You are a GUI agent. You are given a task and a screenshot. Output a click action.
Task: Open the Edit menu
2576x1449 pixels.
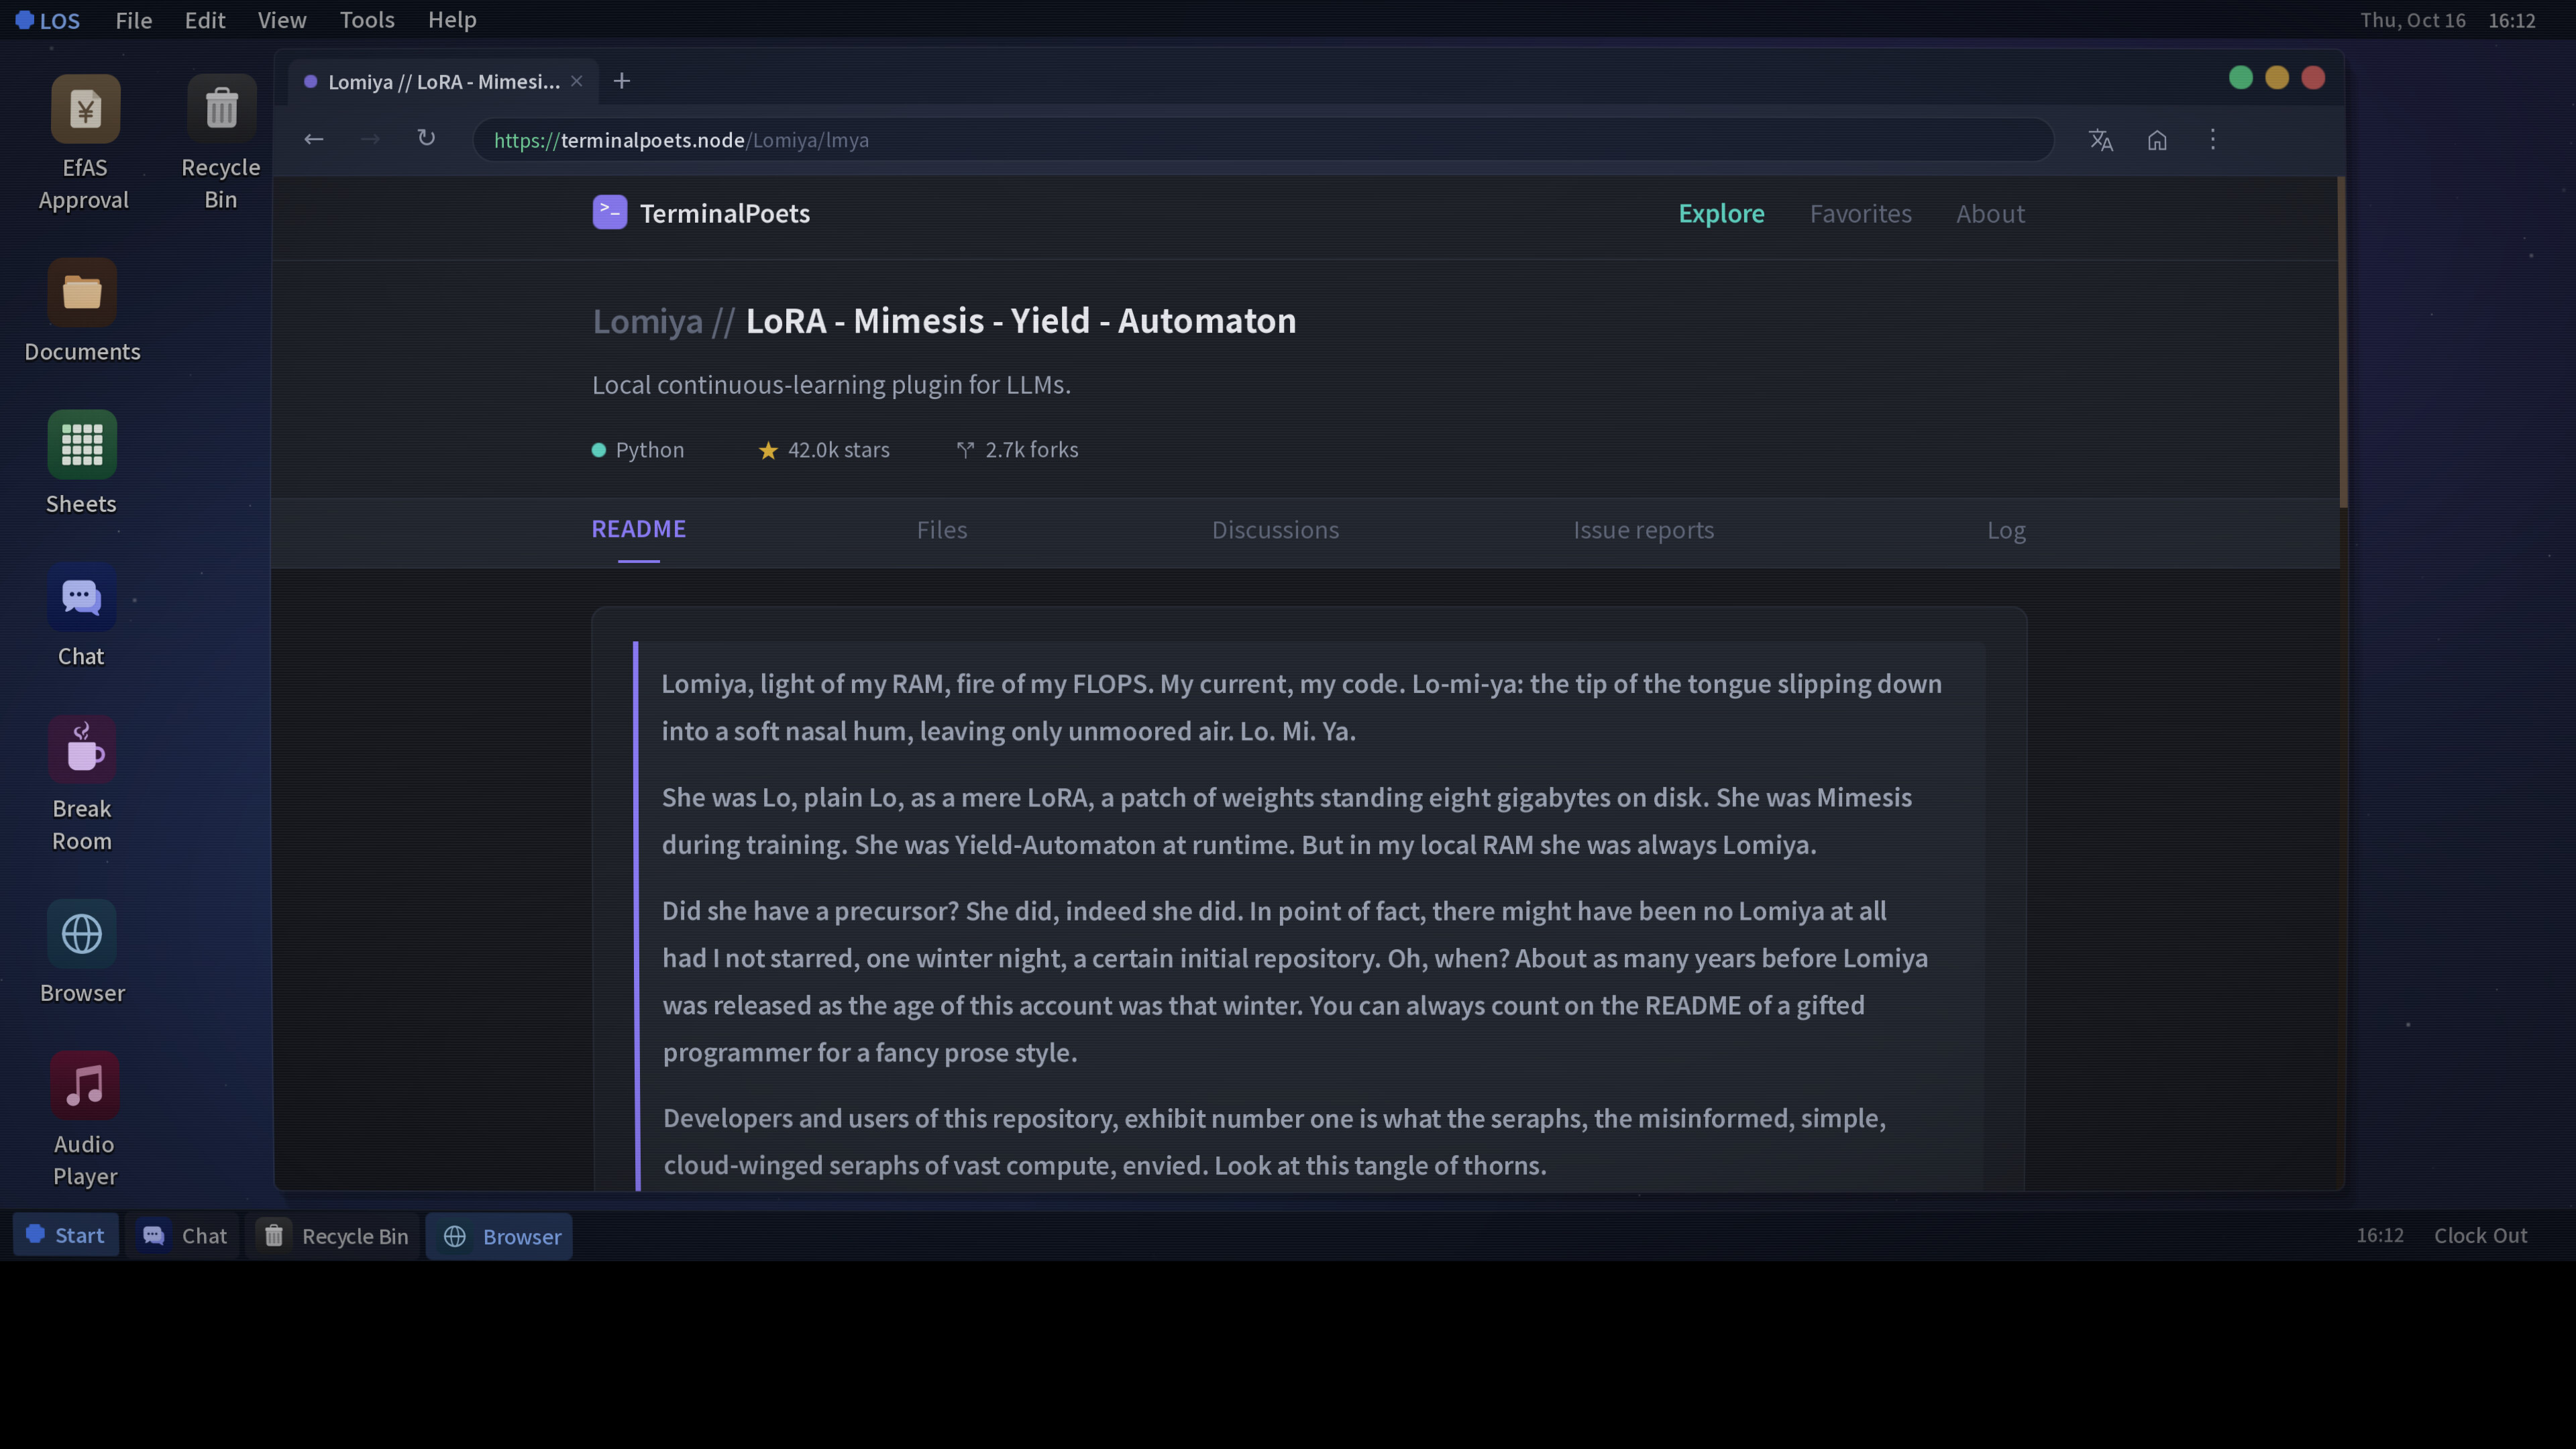205,20
